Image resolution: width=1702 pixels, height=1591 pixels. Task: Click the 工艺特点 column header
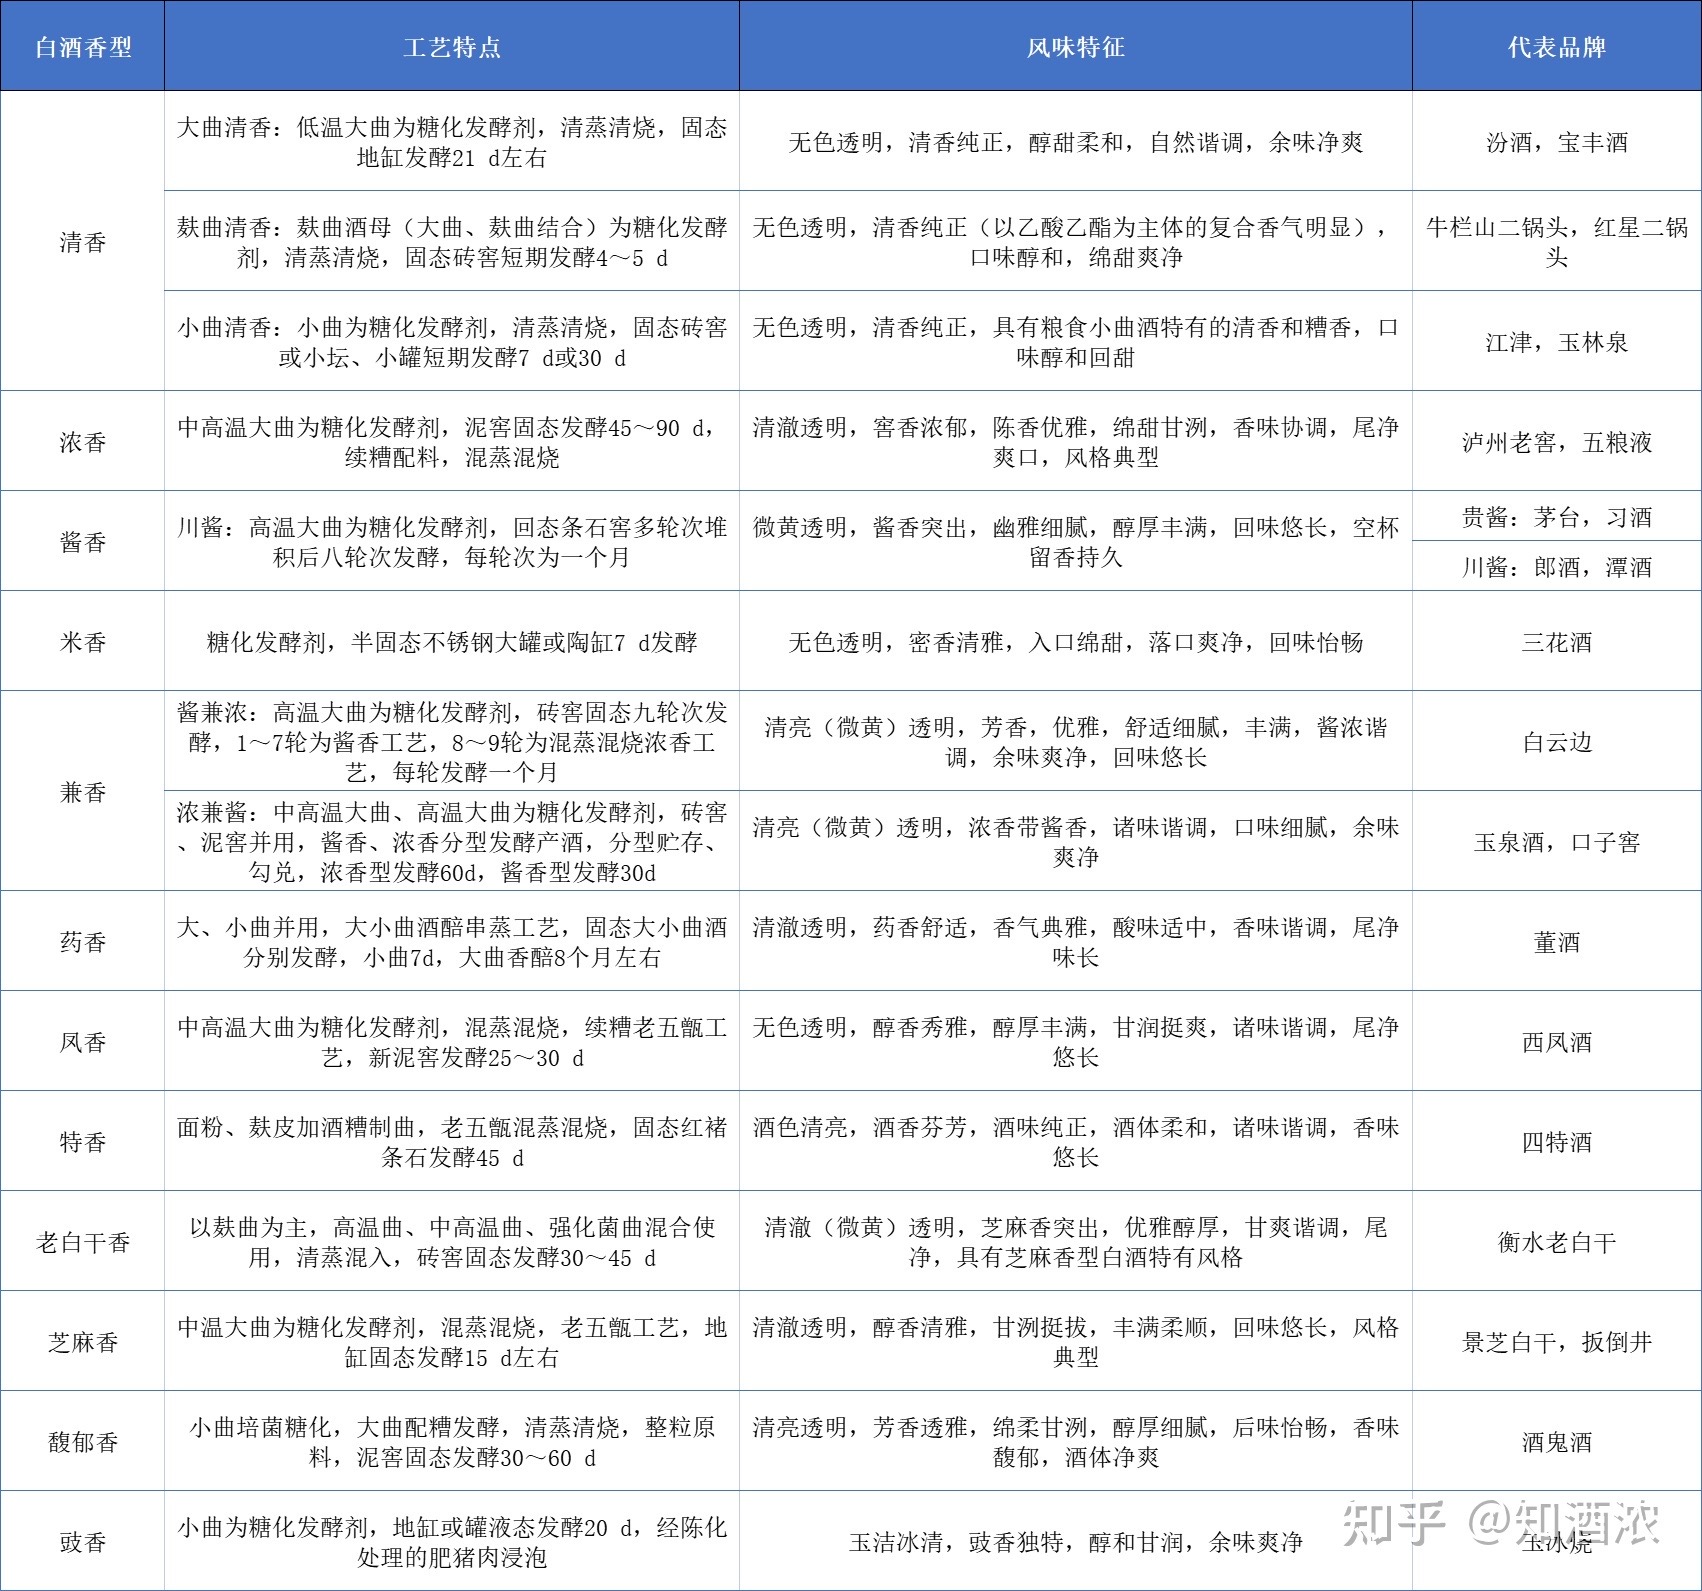pos(452,46)
